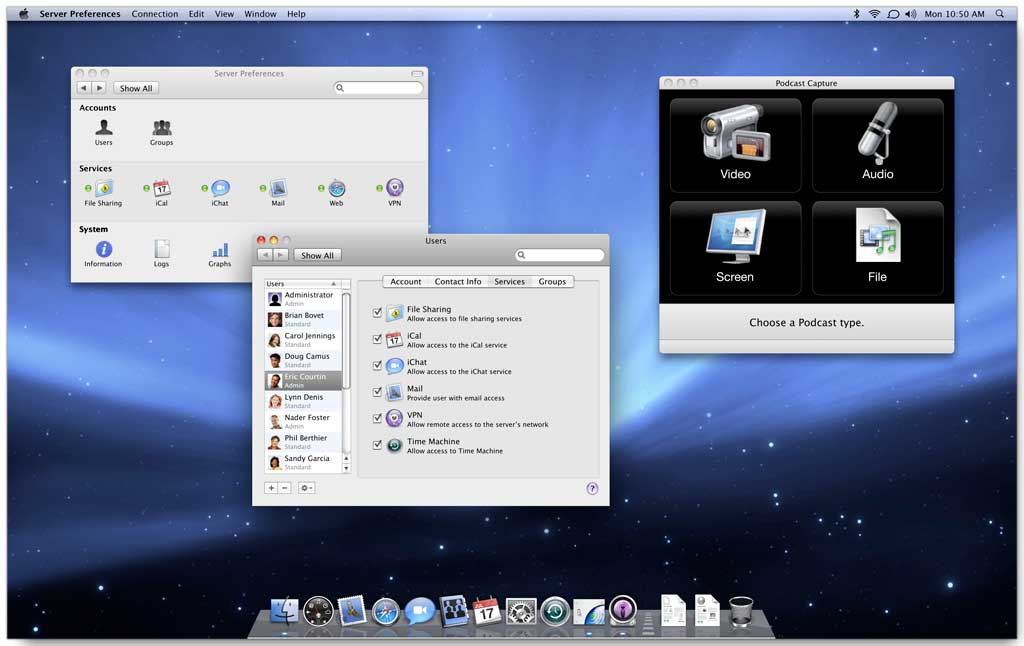Select the Screen podcast type
Viewport: 1024px width, 646px height.
pos(735,248)
